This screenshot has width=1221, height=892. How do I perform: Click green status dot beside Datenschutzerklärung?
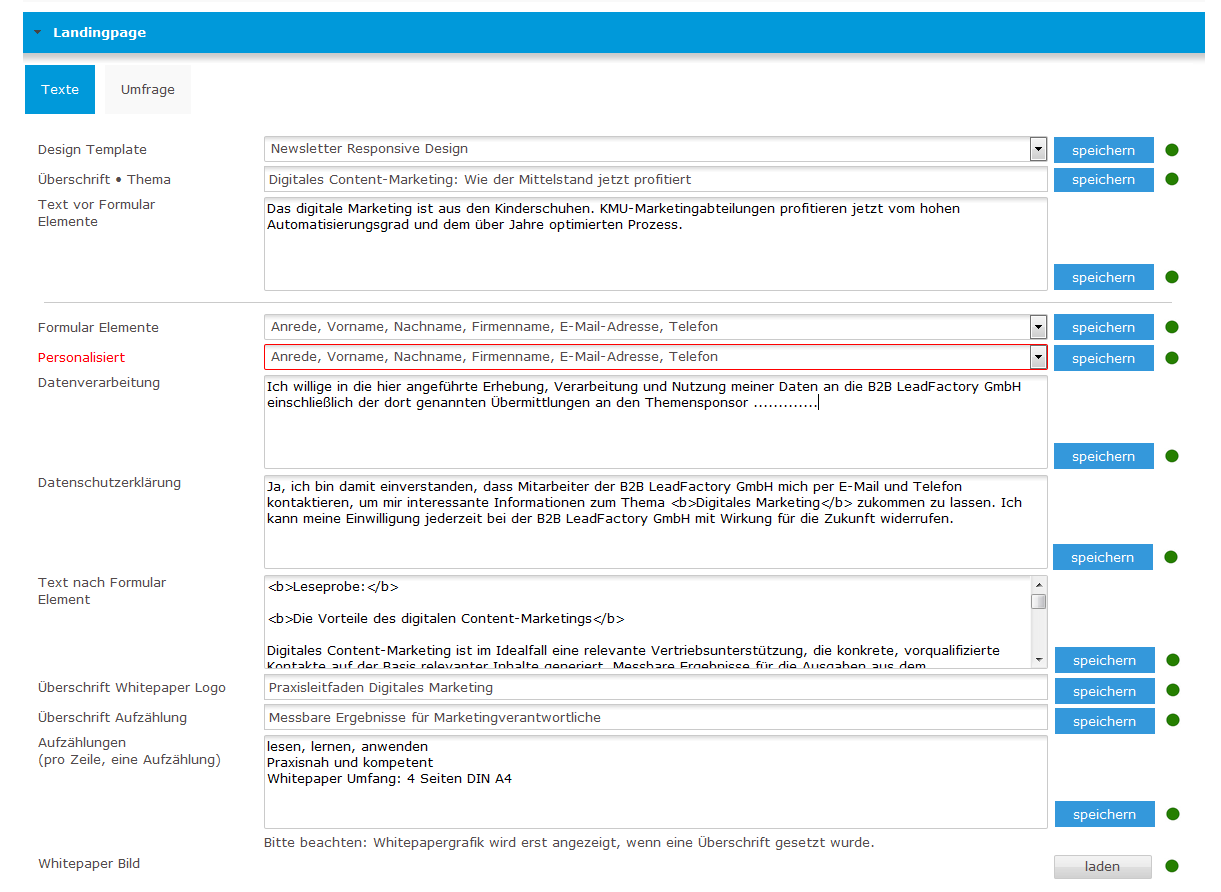pyautogui.click(x=1172, y=557)
